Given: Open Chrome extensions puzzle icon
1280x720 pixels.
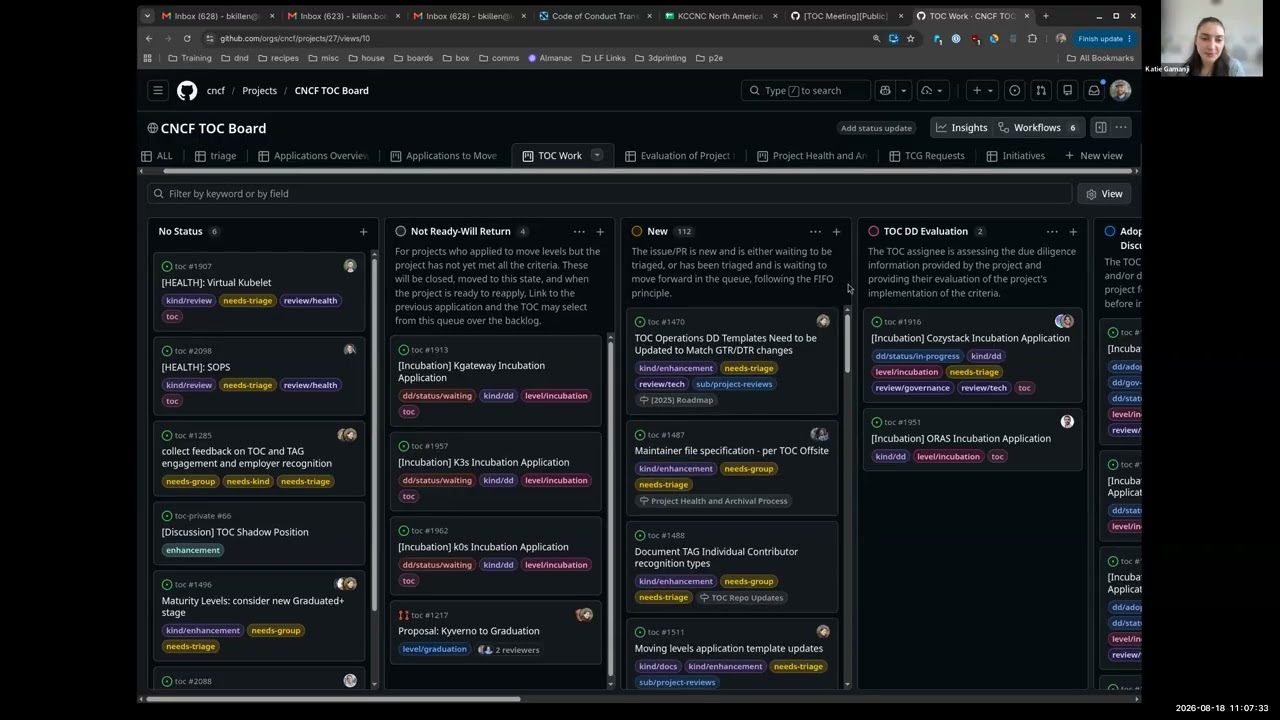Looking at the screenshot, I should [x=1033, y=39].
